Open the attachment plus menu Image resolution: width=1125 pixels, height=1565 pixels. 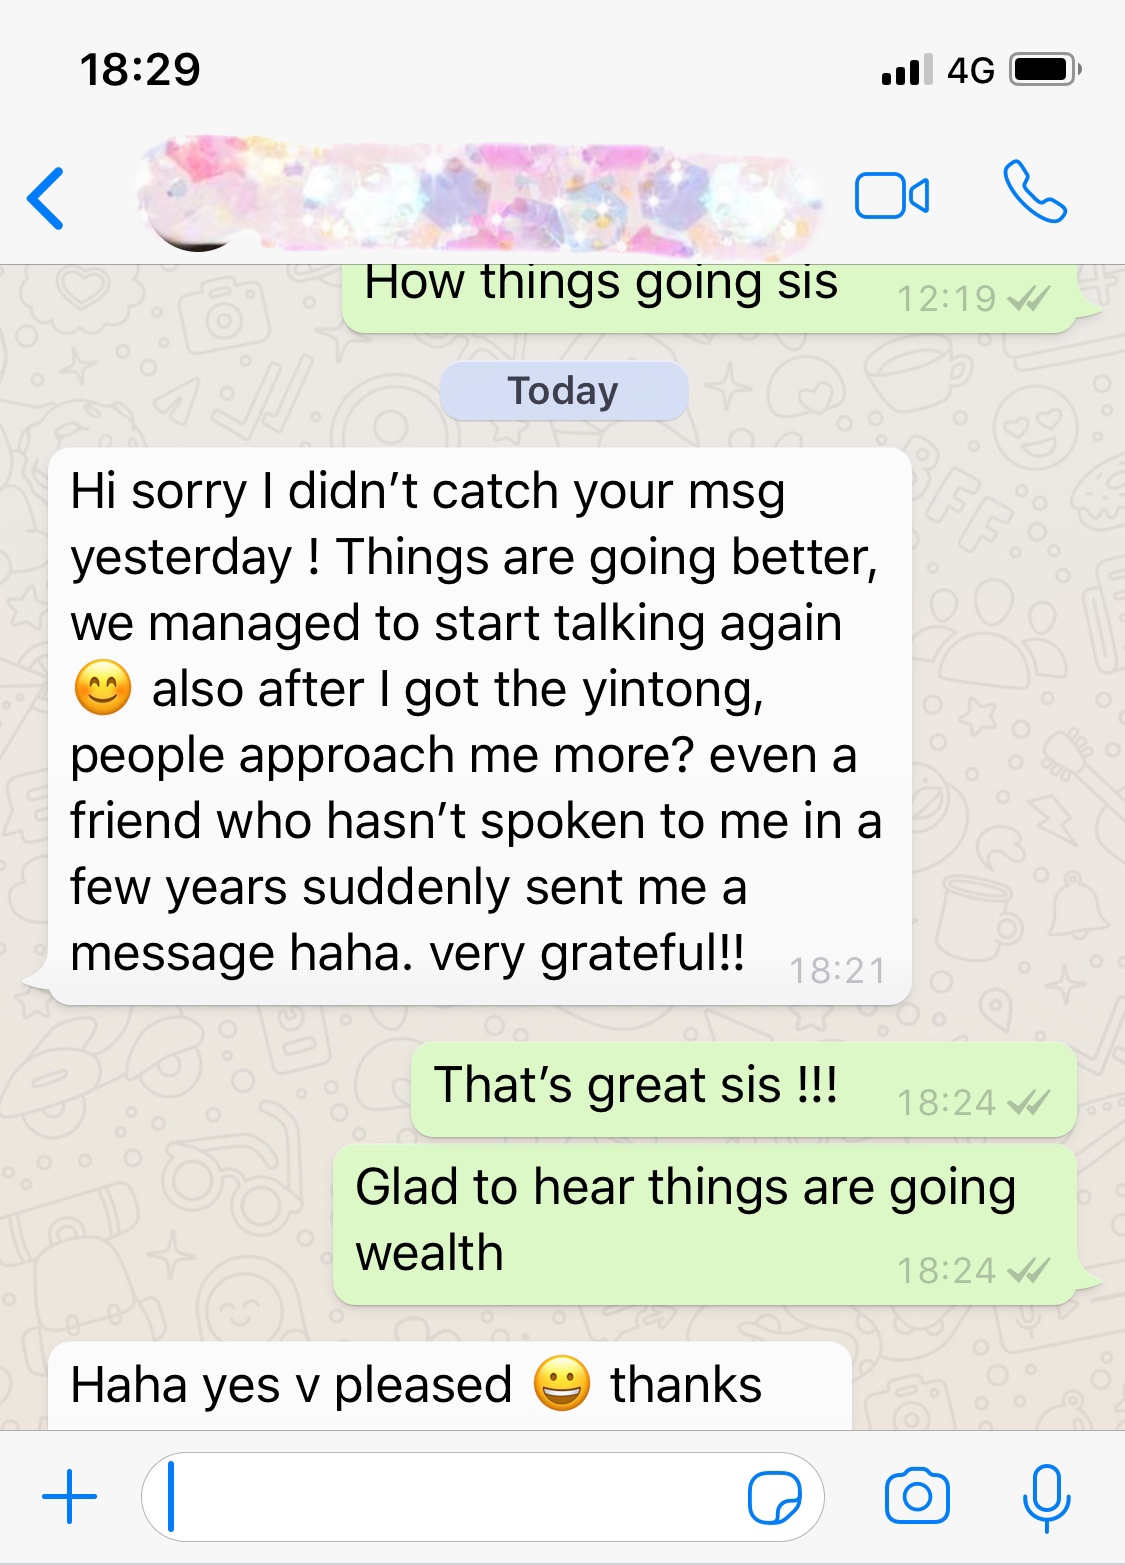point(69,1497)
